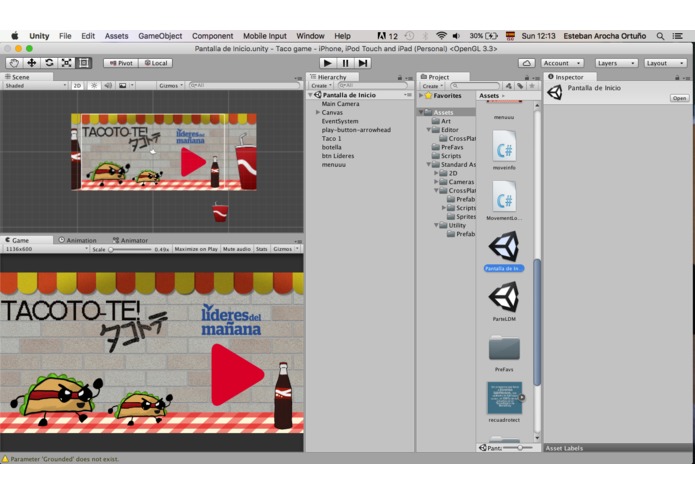Toggle 2D mode in Scene view
The height and width of the screenshot is (494, 695).
tap(77, 86)
